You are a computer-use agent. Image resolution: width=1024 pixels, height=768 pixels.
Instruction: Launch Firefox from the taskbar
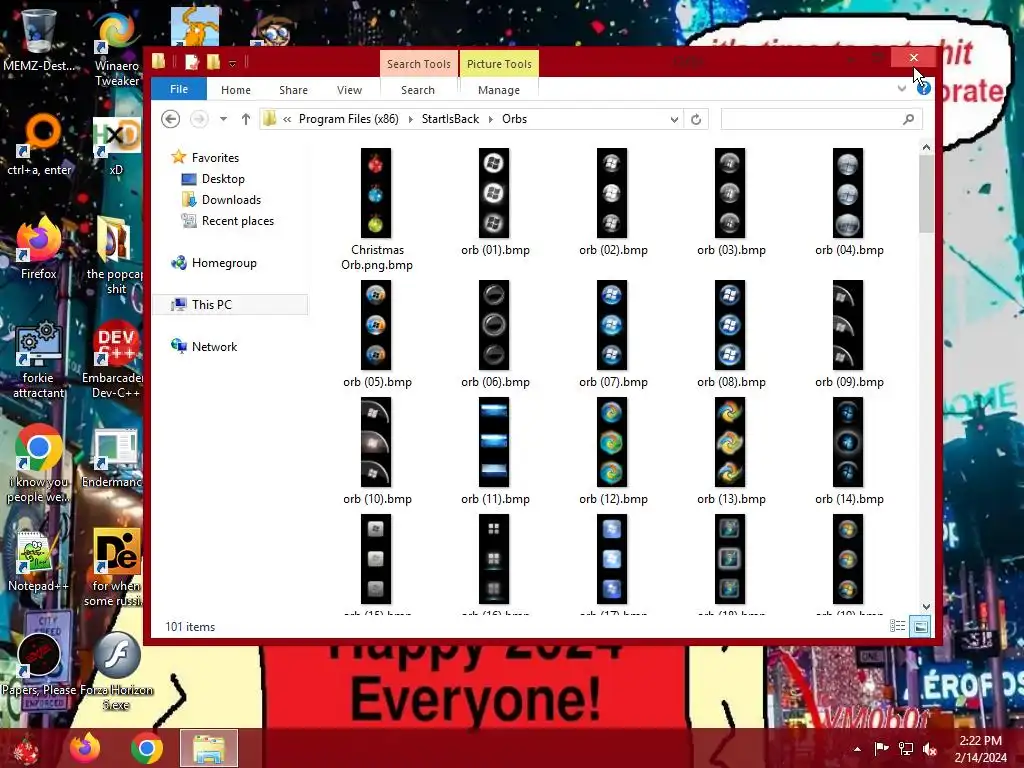85,748
